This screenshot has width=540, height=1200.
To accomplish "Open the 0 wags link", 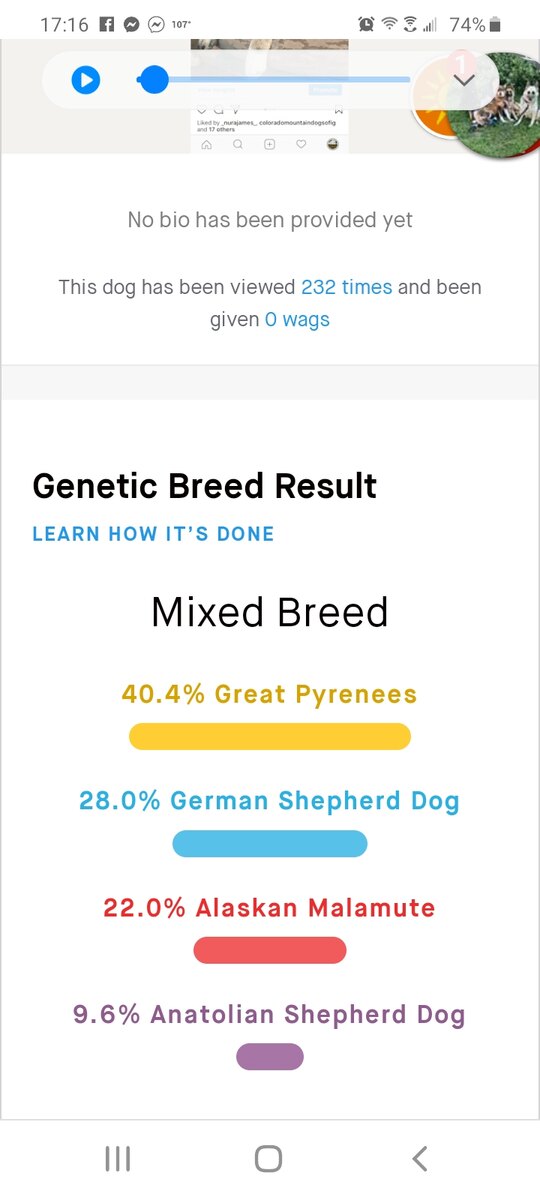I will 297,320.
